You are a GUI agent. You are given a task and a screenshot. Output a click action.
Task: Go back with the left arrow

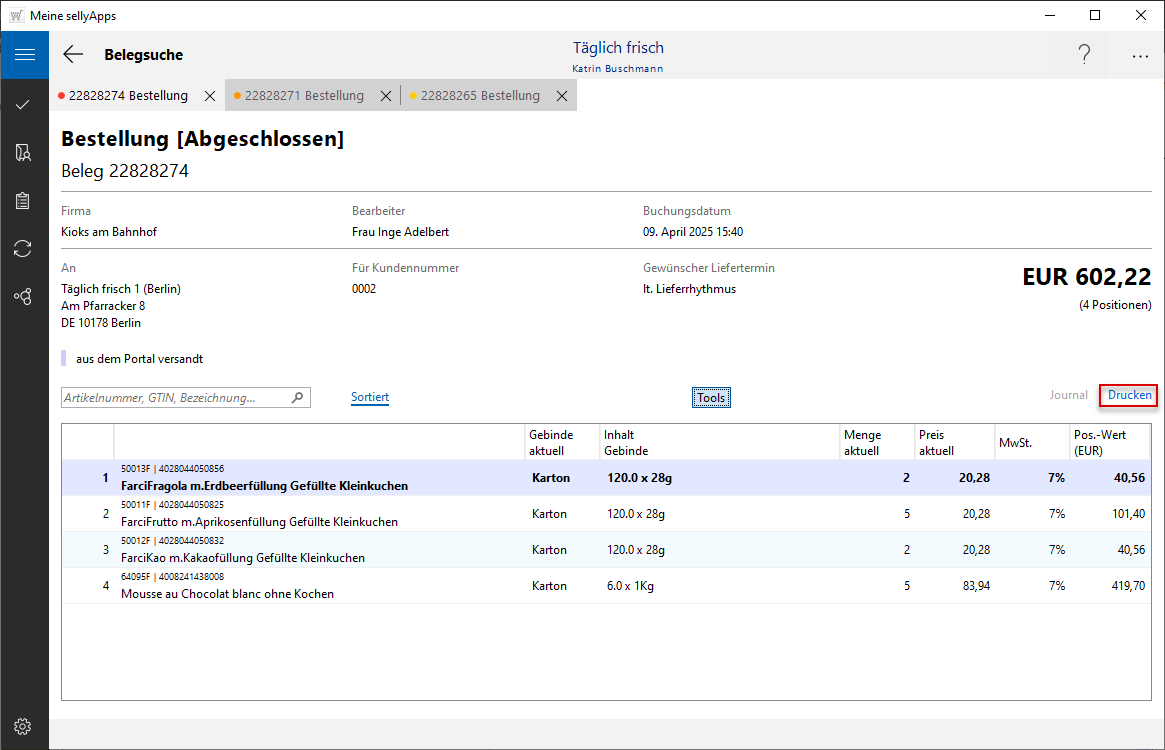[73, 55]
